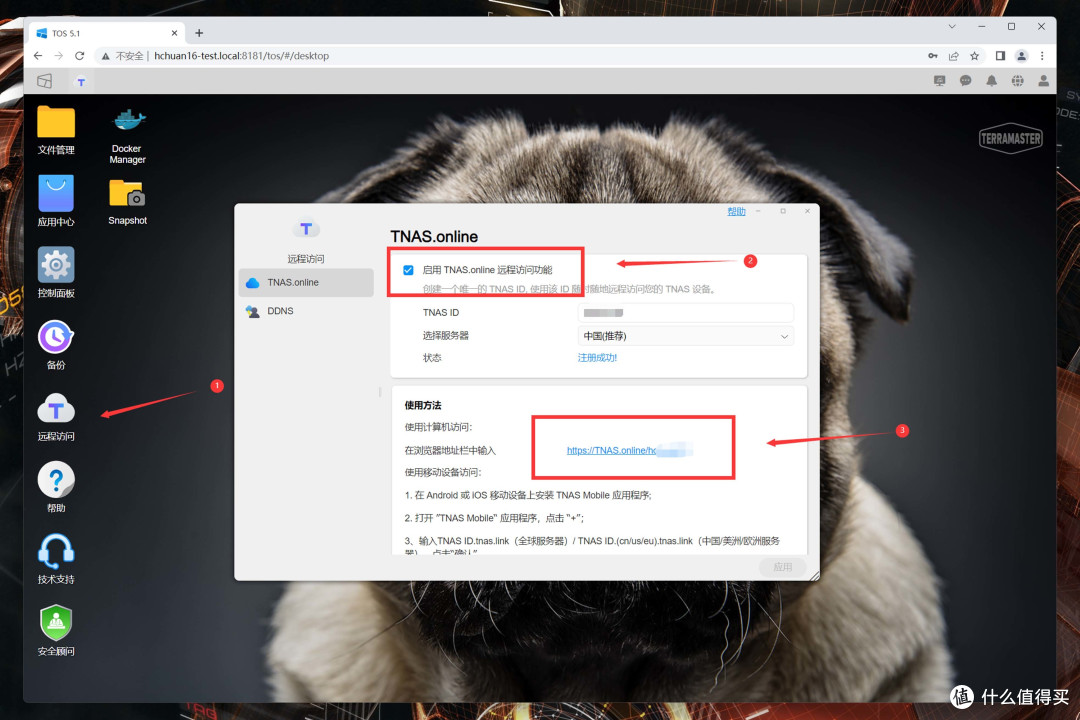Click the share page icon in the address bar
Viewport: 1080px width, 720px height.
point(953,56)
